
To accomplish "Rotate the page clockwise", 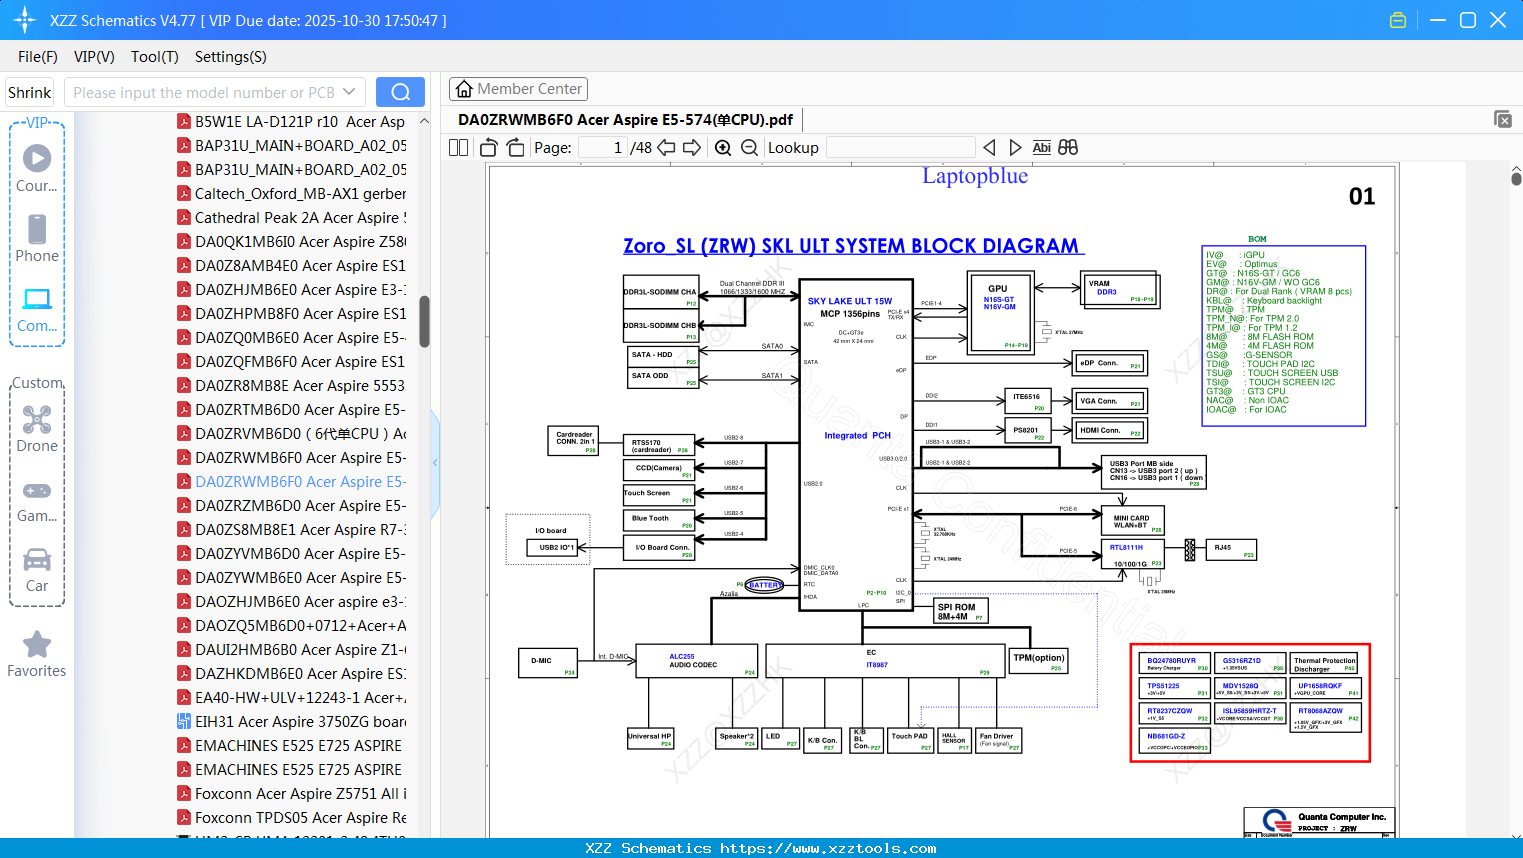I will 516,148.
